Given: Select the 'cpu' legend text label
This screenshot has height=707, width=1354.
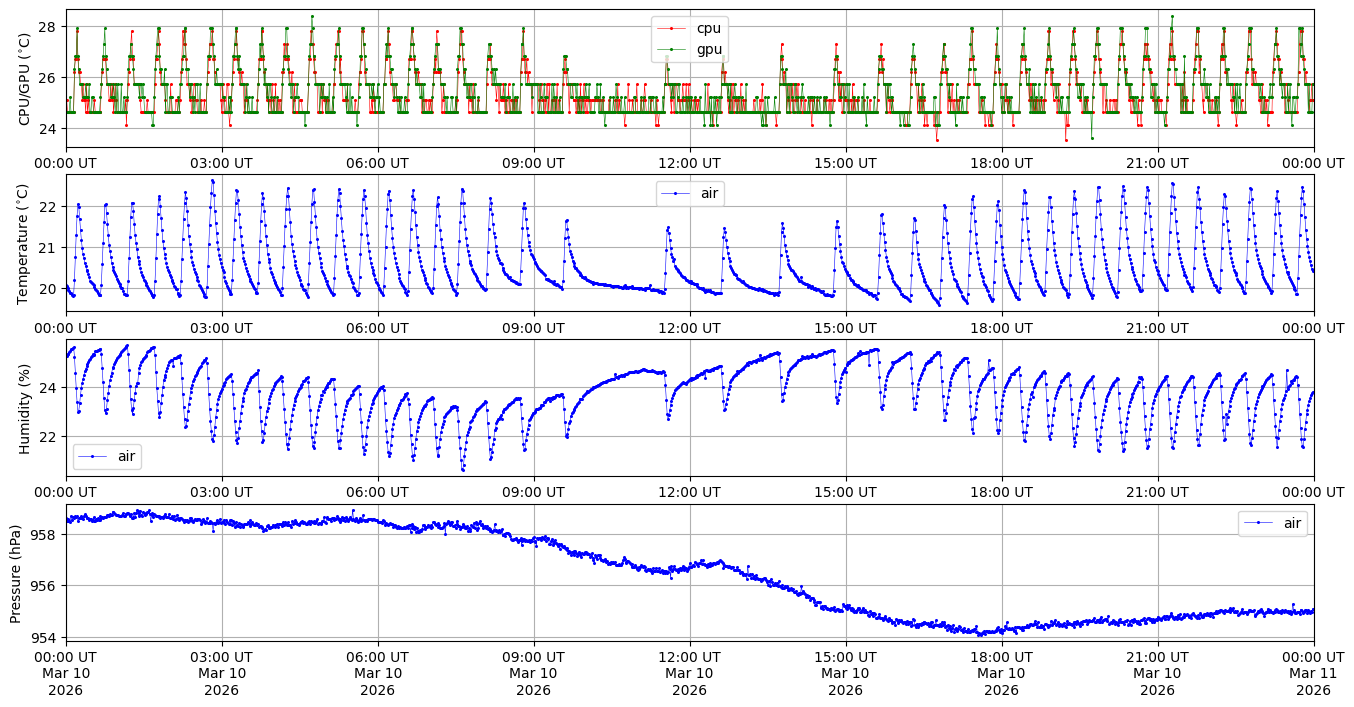Looking at the screenshot, I should (x=708, y=28).
